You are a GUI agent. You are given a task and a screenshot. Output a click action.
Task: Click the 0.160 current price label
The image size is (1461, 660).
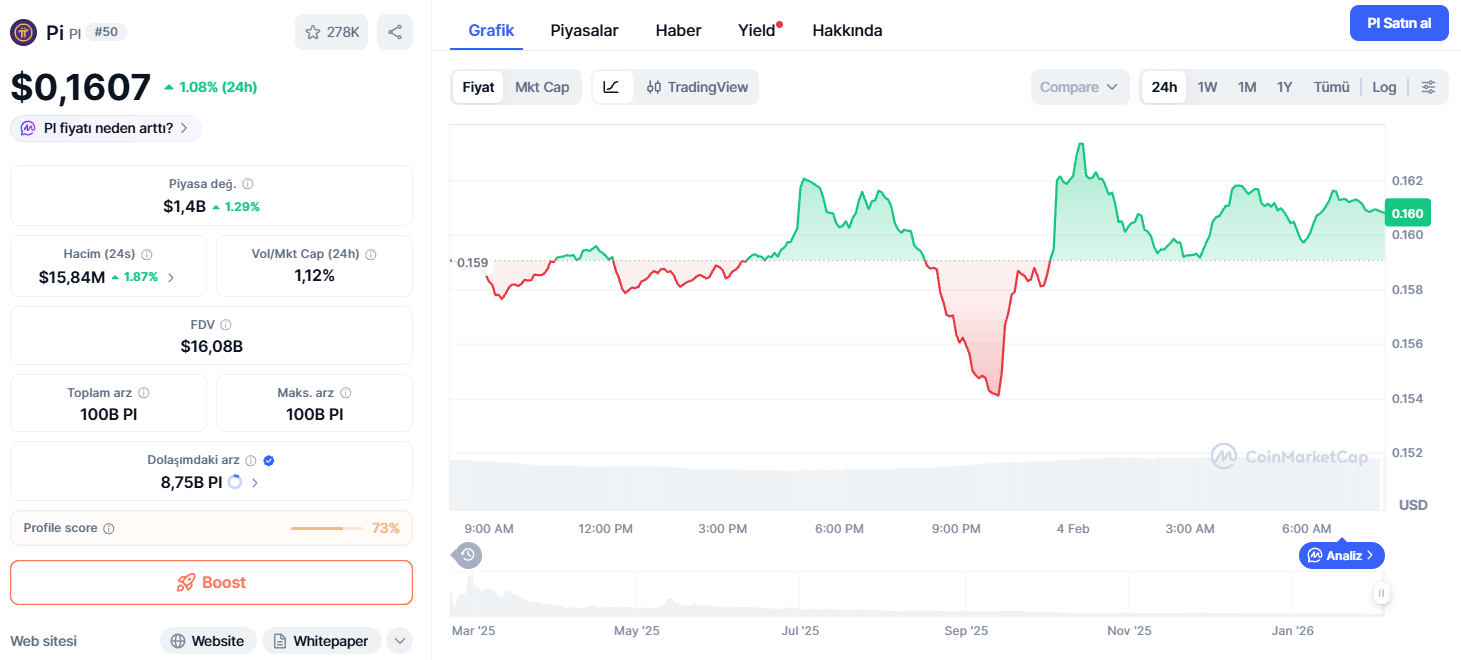point(1408,213)
